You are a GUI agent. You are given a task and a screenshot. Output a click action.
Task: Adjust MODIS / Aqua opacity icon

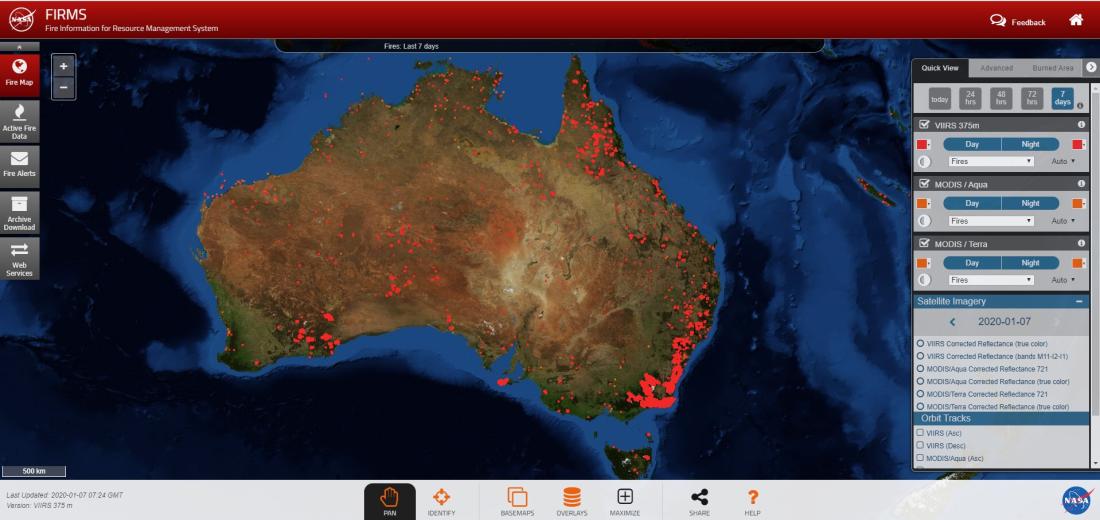[924, 221]
